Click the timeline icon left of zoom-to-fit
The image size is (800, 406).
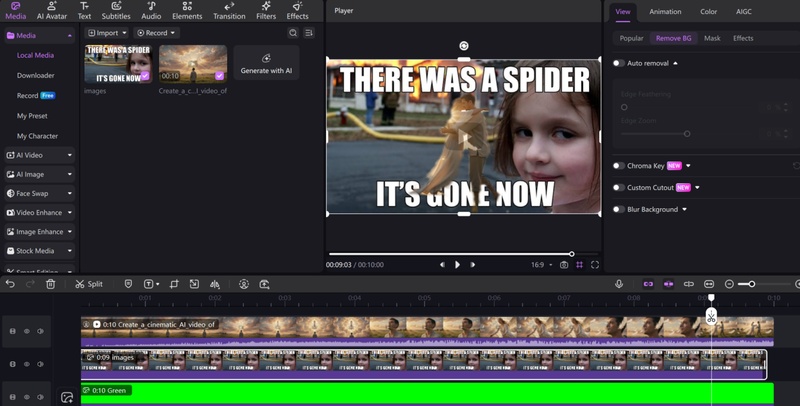689,284
